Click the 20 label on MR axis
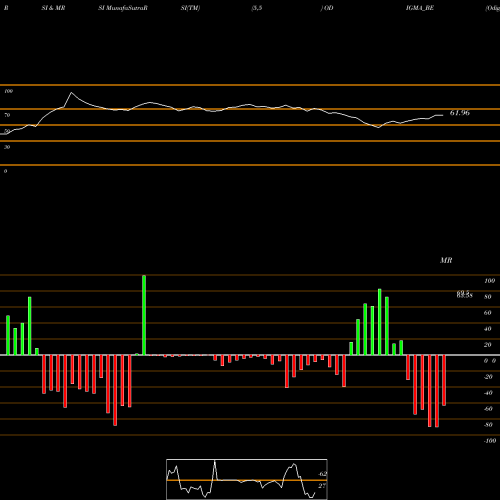 488,345
